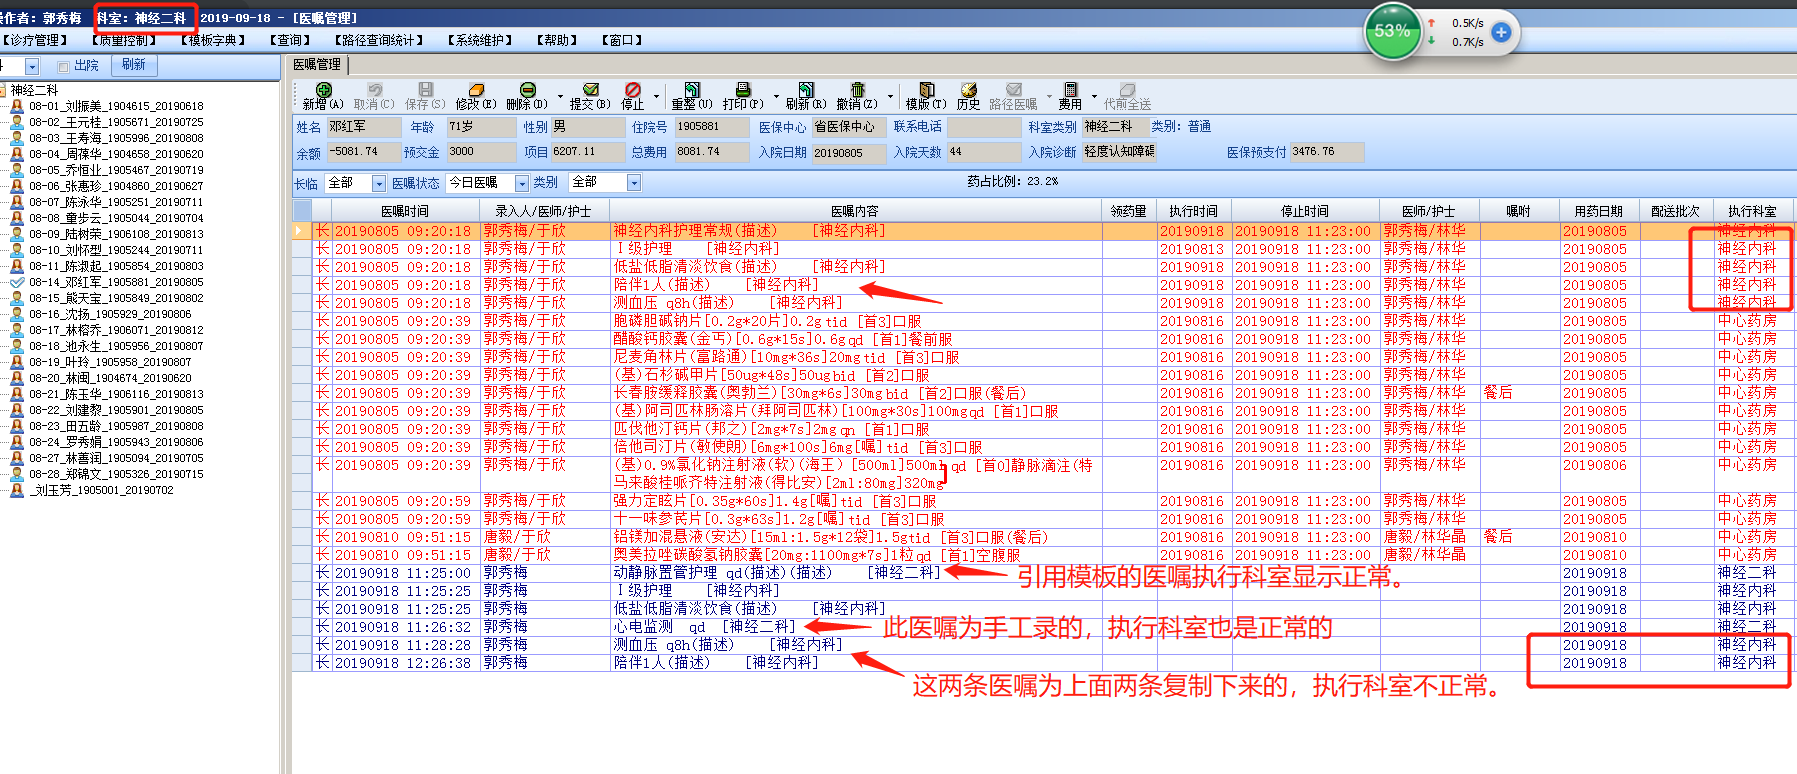The image size is (1797, 774).
Task: Toggle the 出院 discharged checkbox
Action: pyautogui.click(x=63, y=66)
